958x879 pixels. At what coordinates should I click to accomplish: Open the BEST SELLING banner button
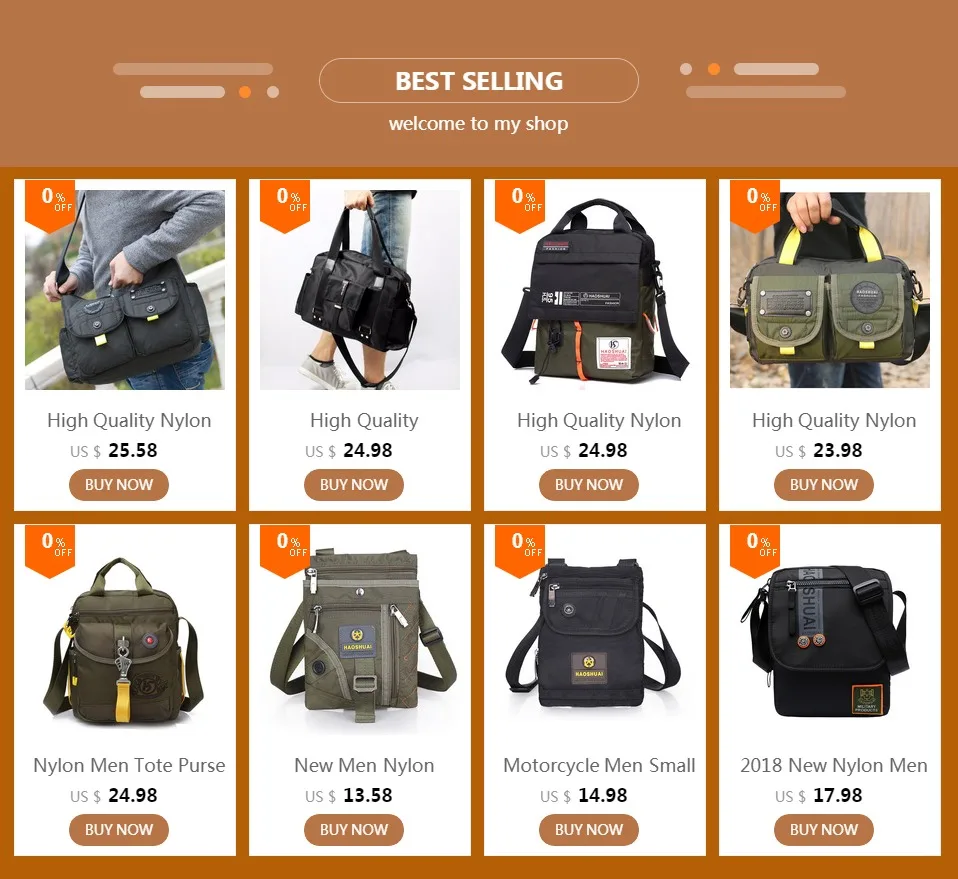(478, 81)
